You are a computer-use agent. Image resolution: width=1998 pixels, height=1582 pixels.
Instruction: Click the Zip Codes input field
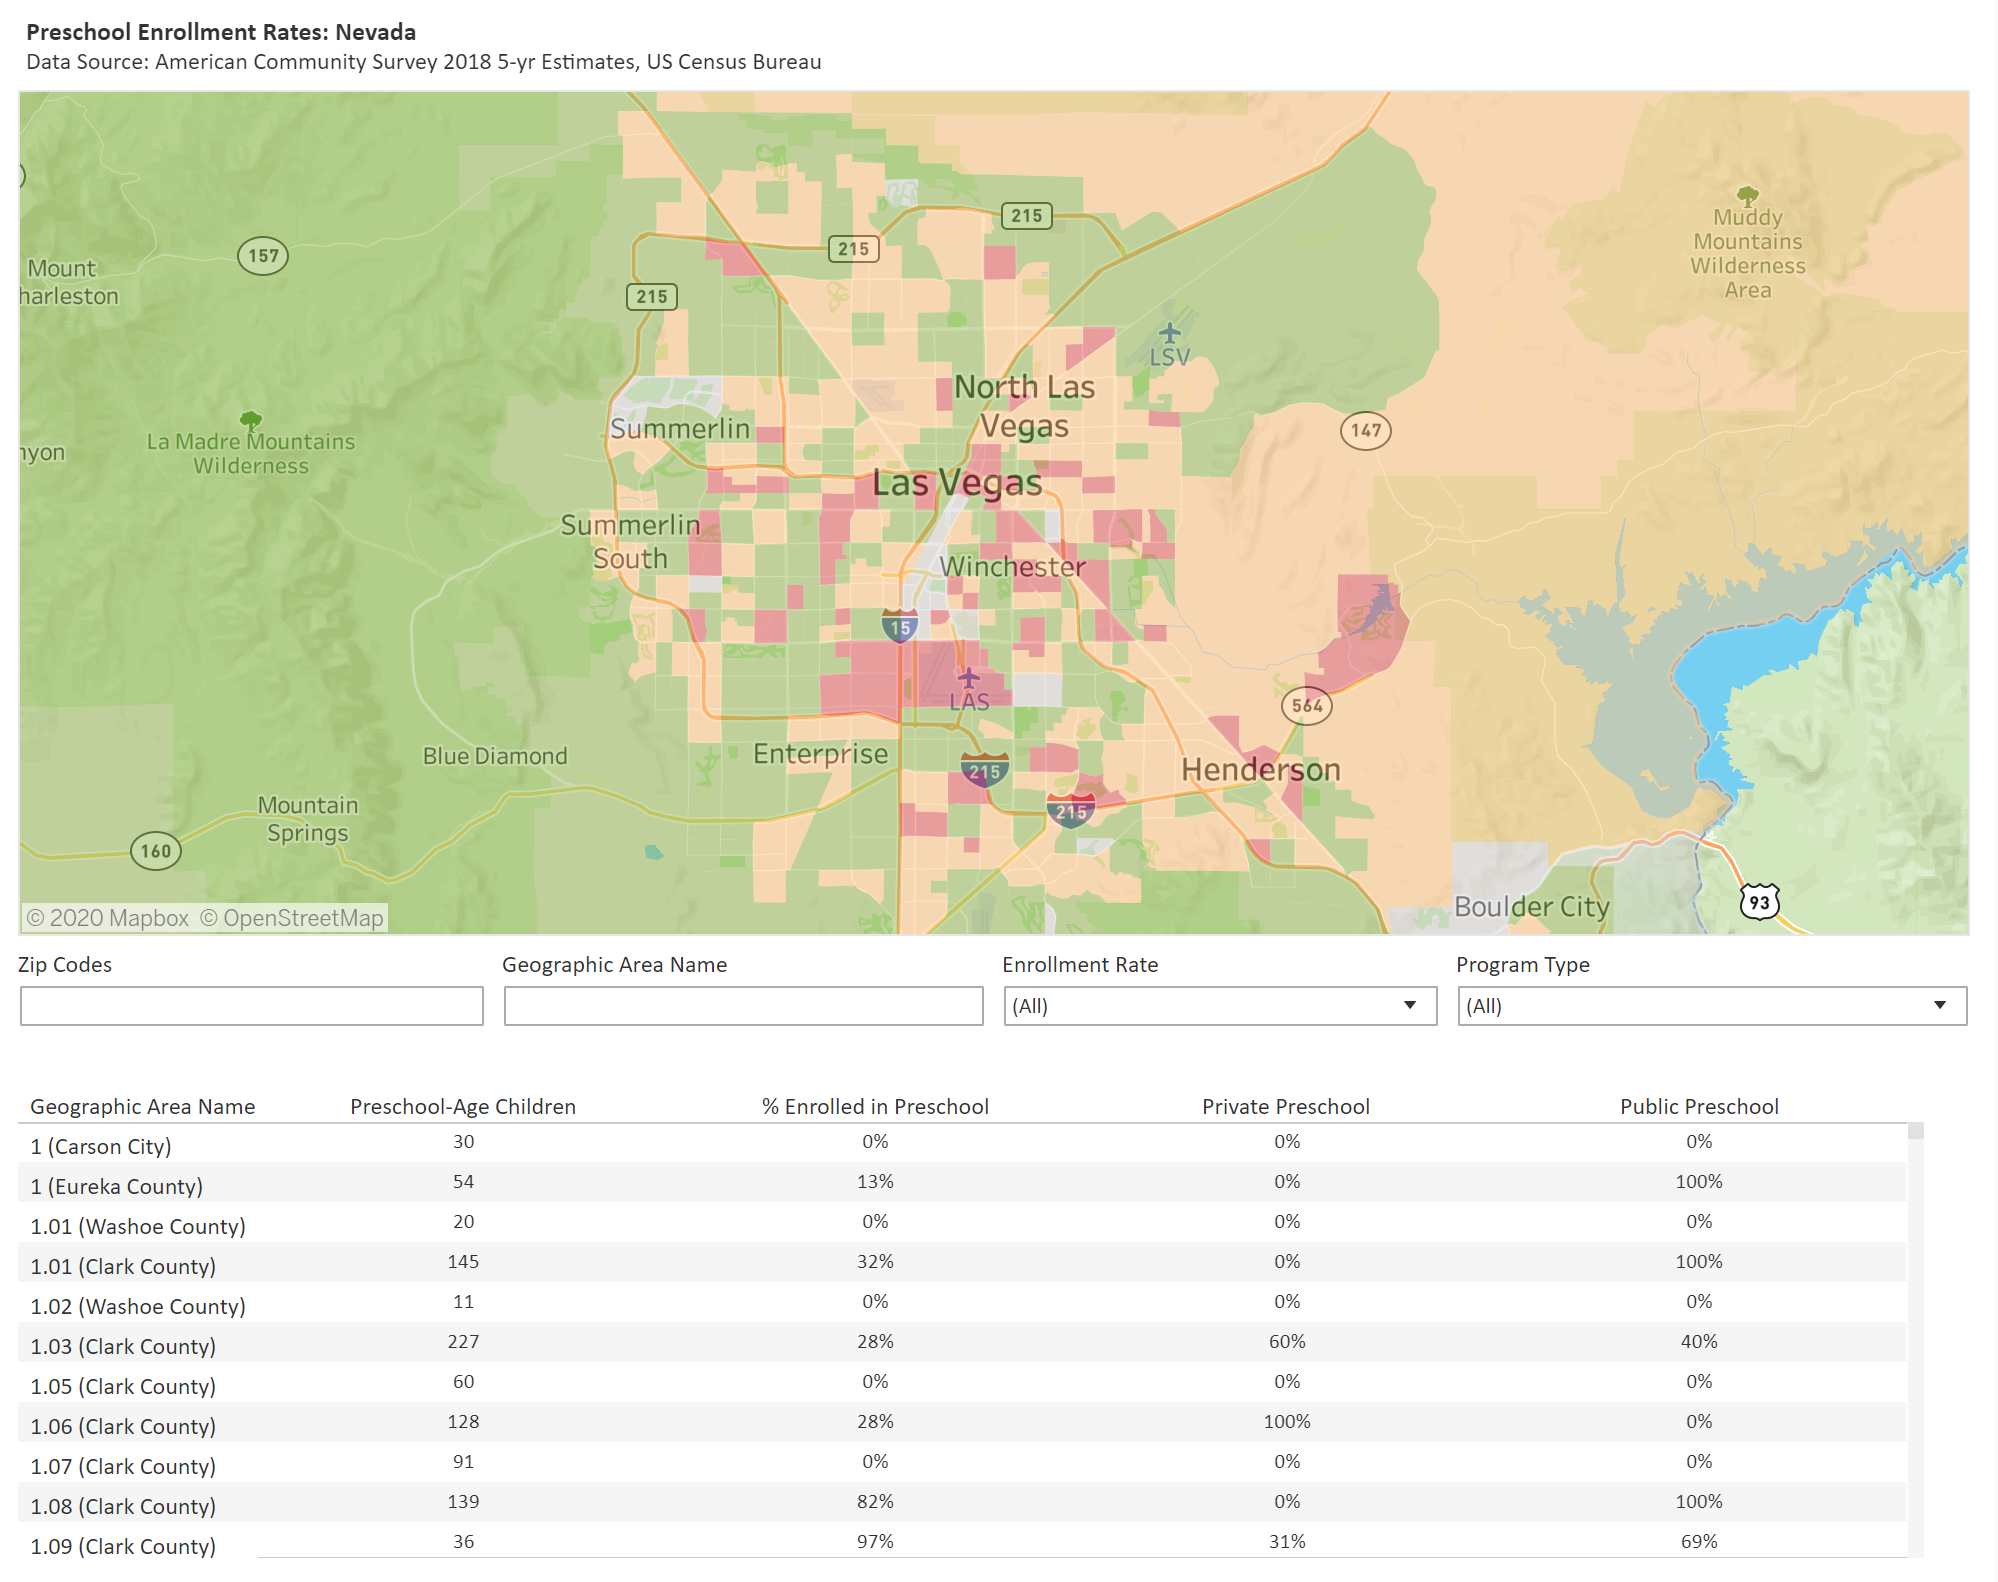[252, 1006]
